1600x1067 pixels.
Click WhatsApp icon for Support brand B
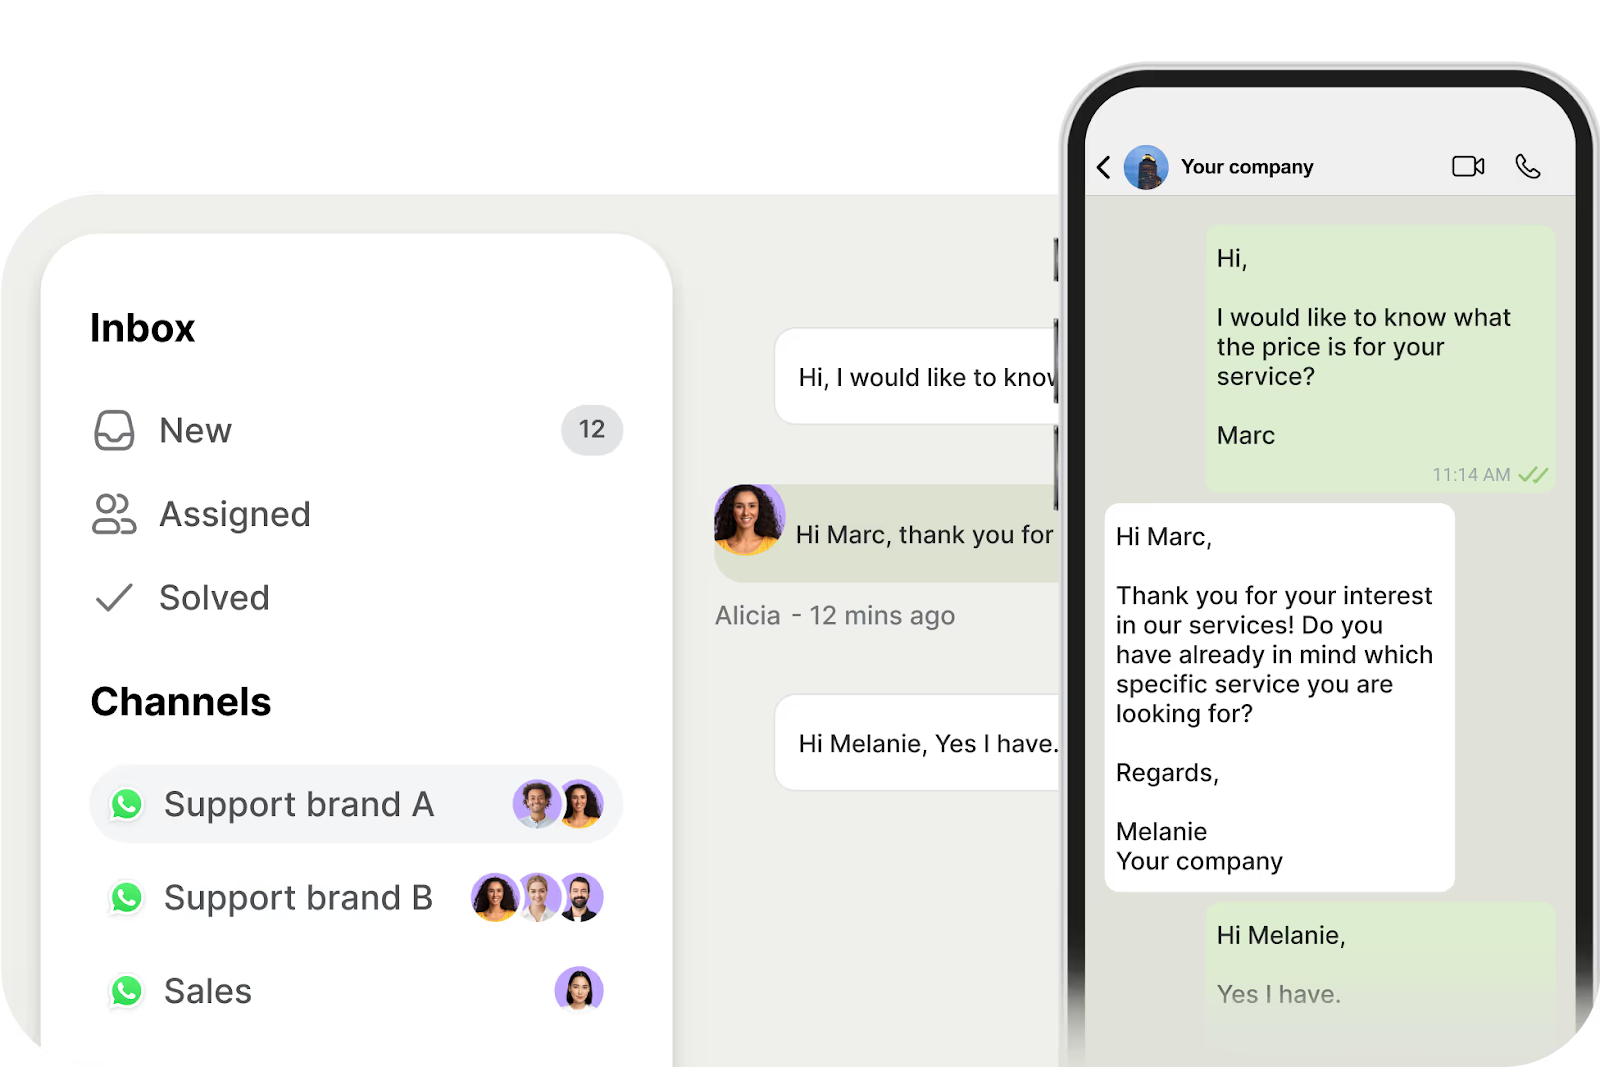127,898
